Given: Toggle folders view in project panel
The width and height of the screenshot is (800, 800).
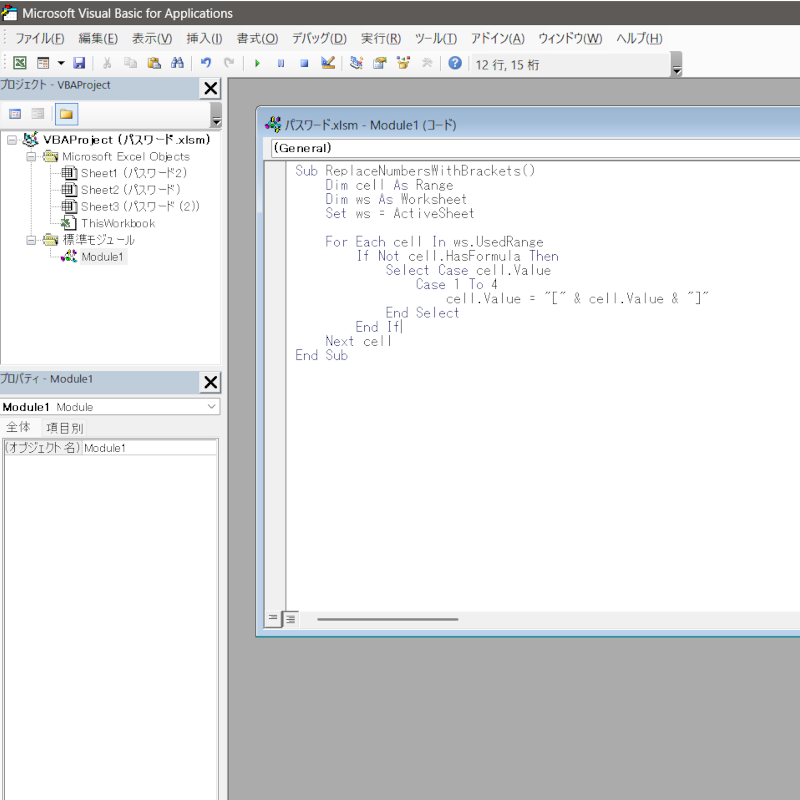Looking at the screenshot, I should [x=66, y=114].
